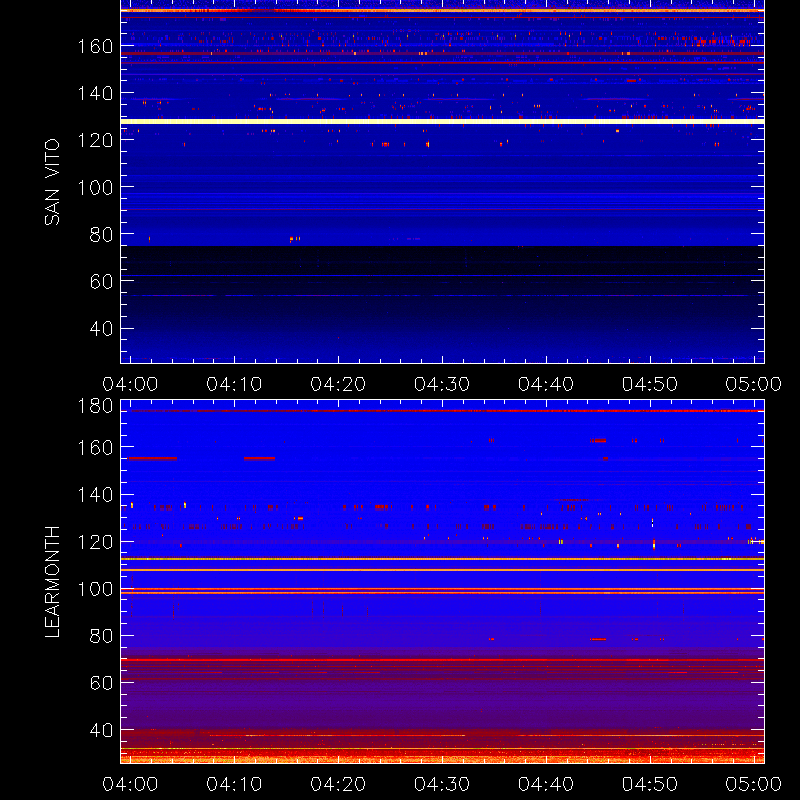Click 04:10 time label under San Vito plot

coord(234,384)
